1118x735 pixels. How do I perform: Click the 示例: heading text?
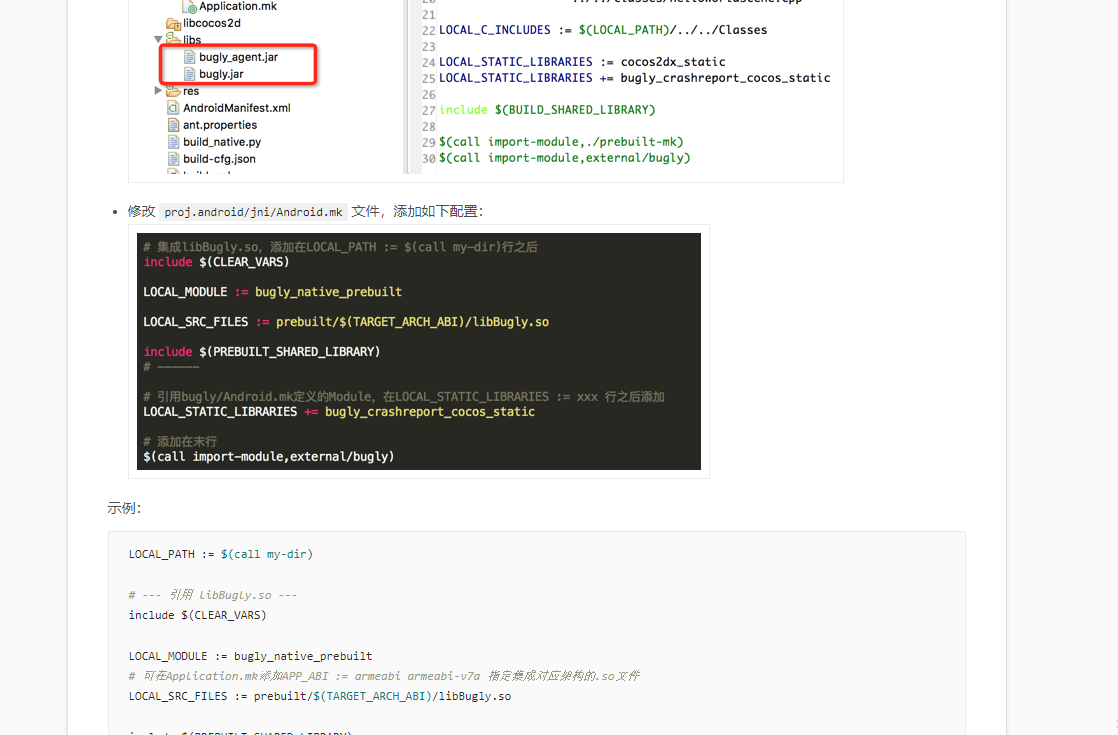[124, 508]
